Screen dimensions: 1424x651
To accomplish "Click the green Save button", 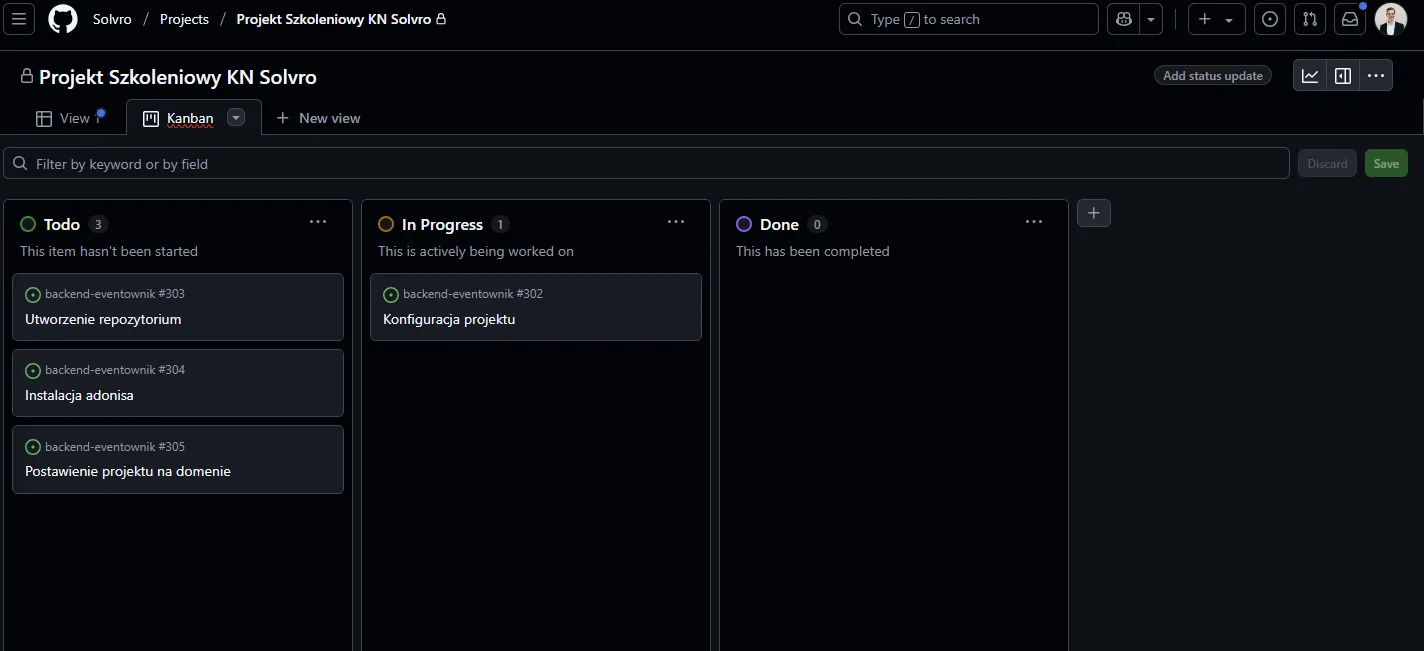I will coord(1385,164).
